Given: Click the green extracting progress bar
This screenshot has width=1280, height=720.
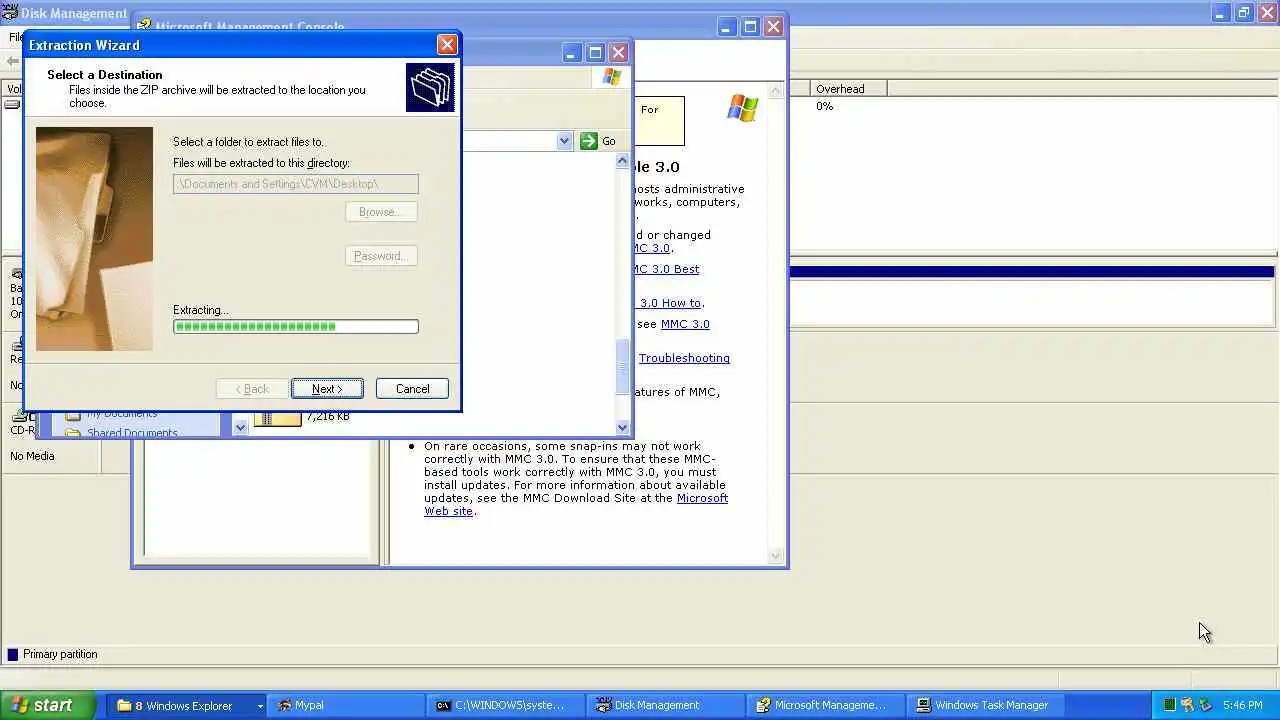Looking at the screenshot, I should point(295,326).
